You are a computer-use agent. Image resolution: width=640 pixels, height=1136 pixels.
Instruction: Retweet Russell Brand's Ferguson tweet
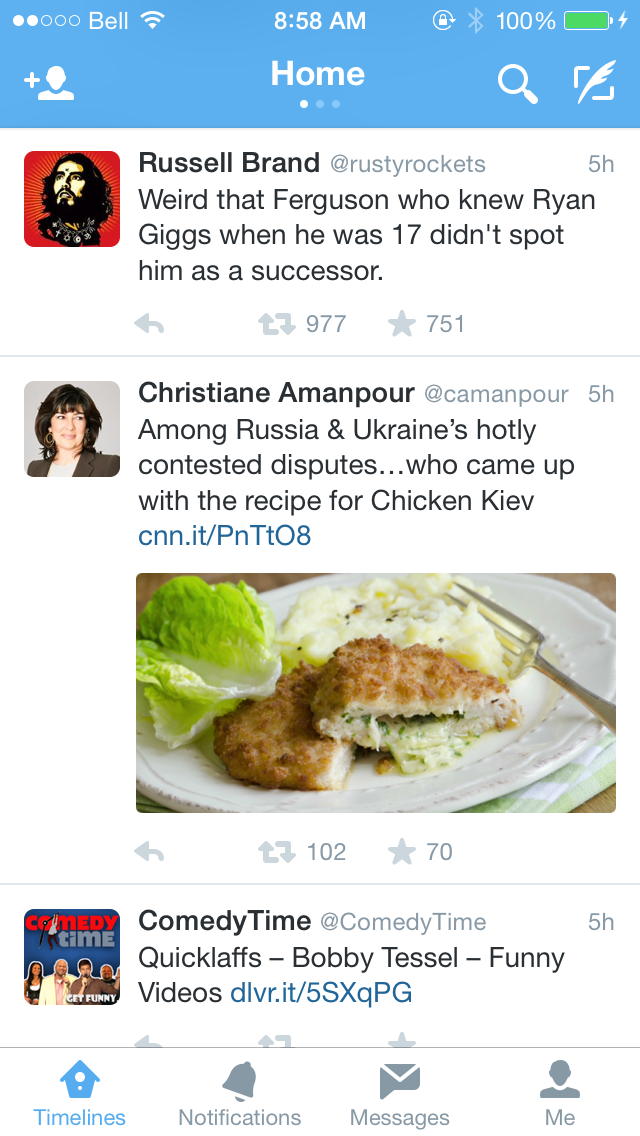277,324
